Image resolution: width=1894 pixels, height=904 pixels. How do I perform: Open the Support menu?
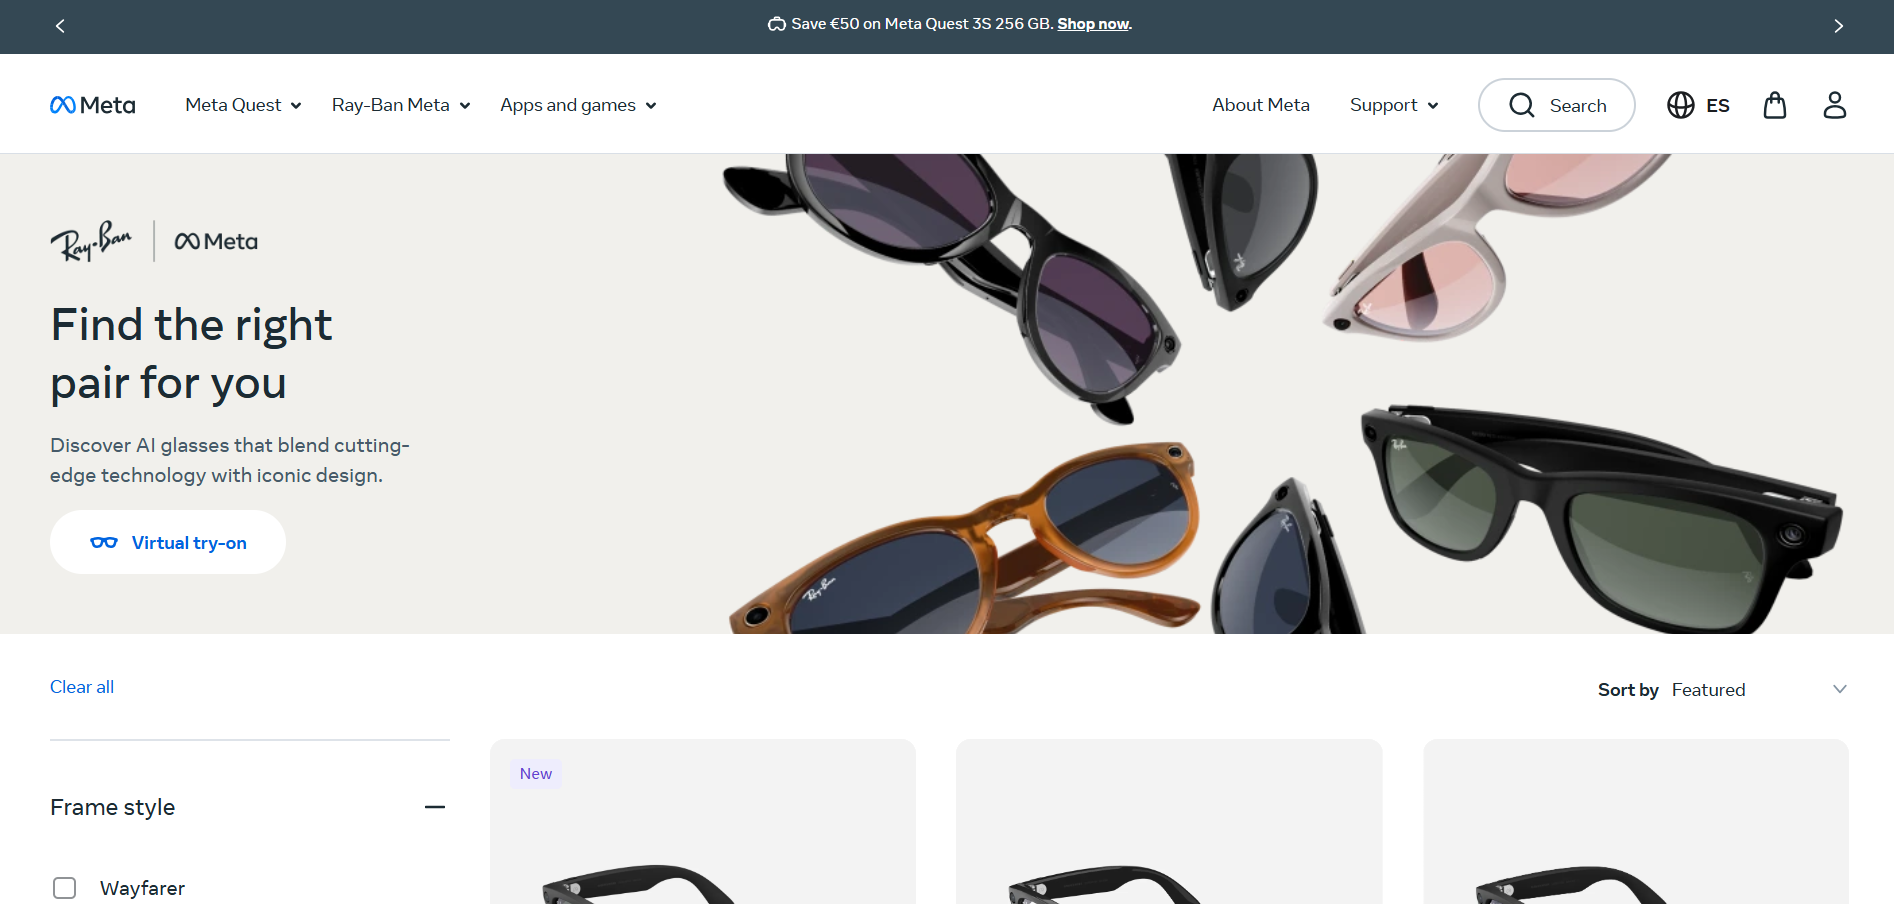1393,105
